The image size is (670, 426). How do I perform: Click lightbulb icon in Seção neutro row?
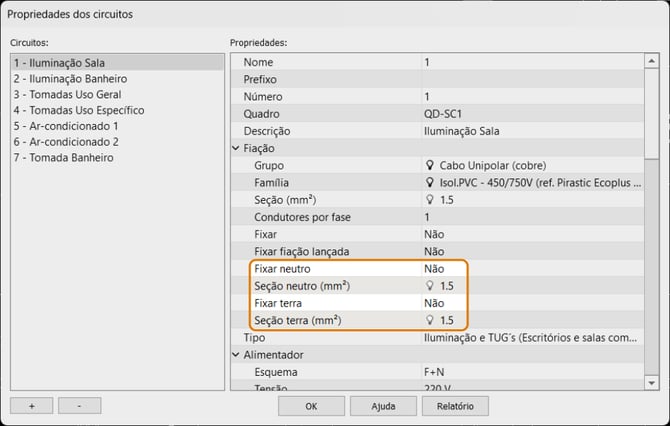coord(430,286)
